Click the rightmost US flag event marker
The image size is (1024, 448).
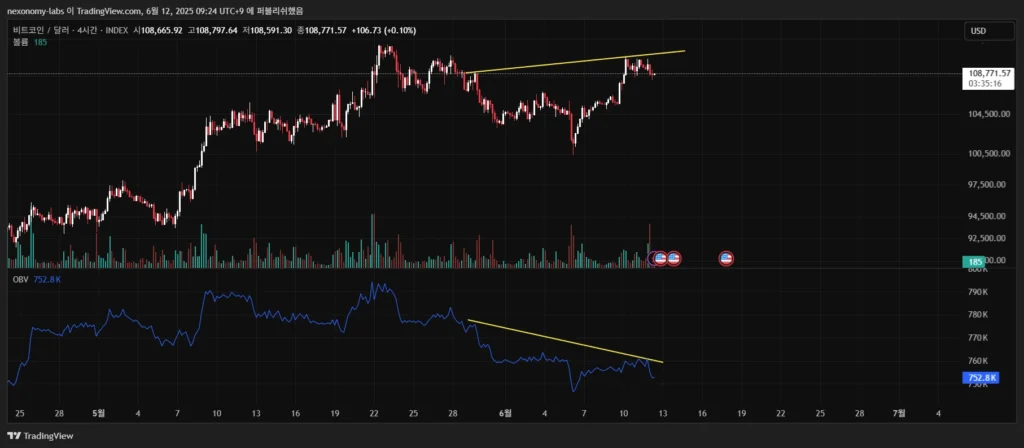pos(727,259)
